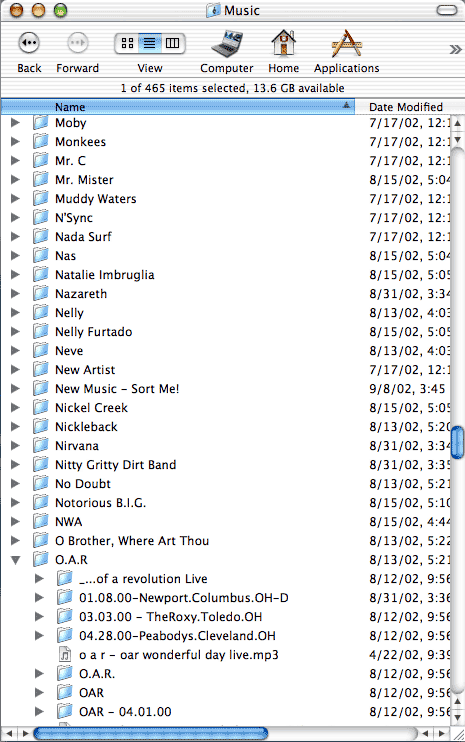Go to Home folder icon
465x742 pixels.
pyautogui.click(x=283, y=44)
